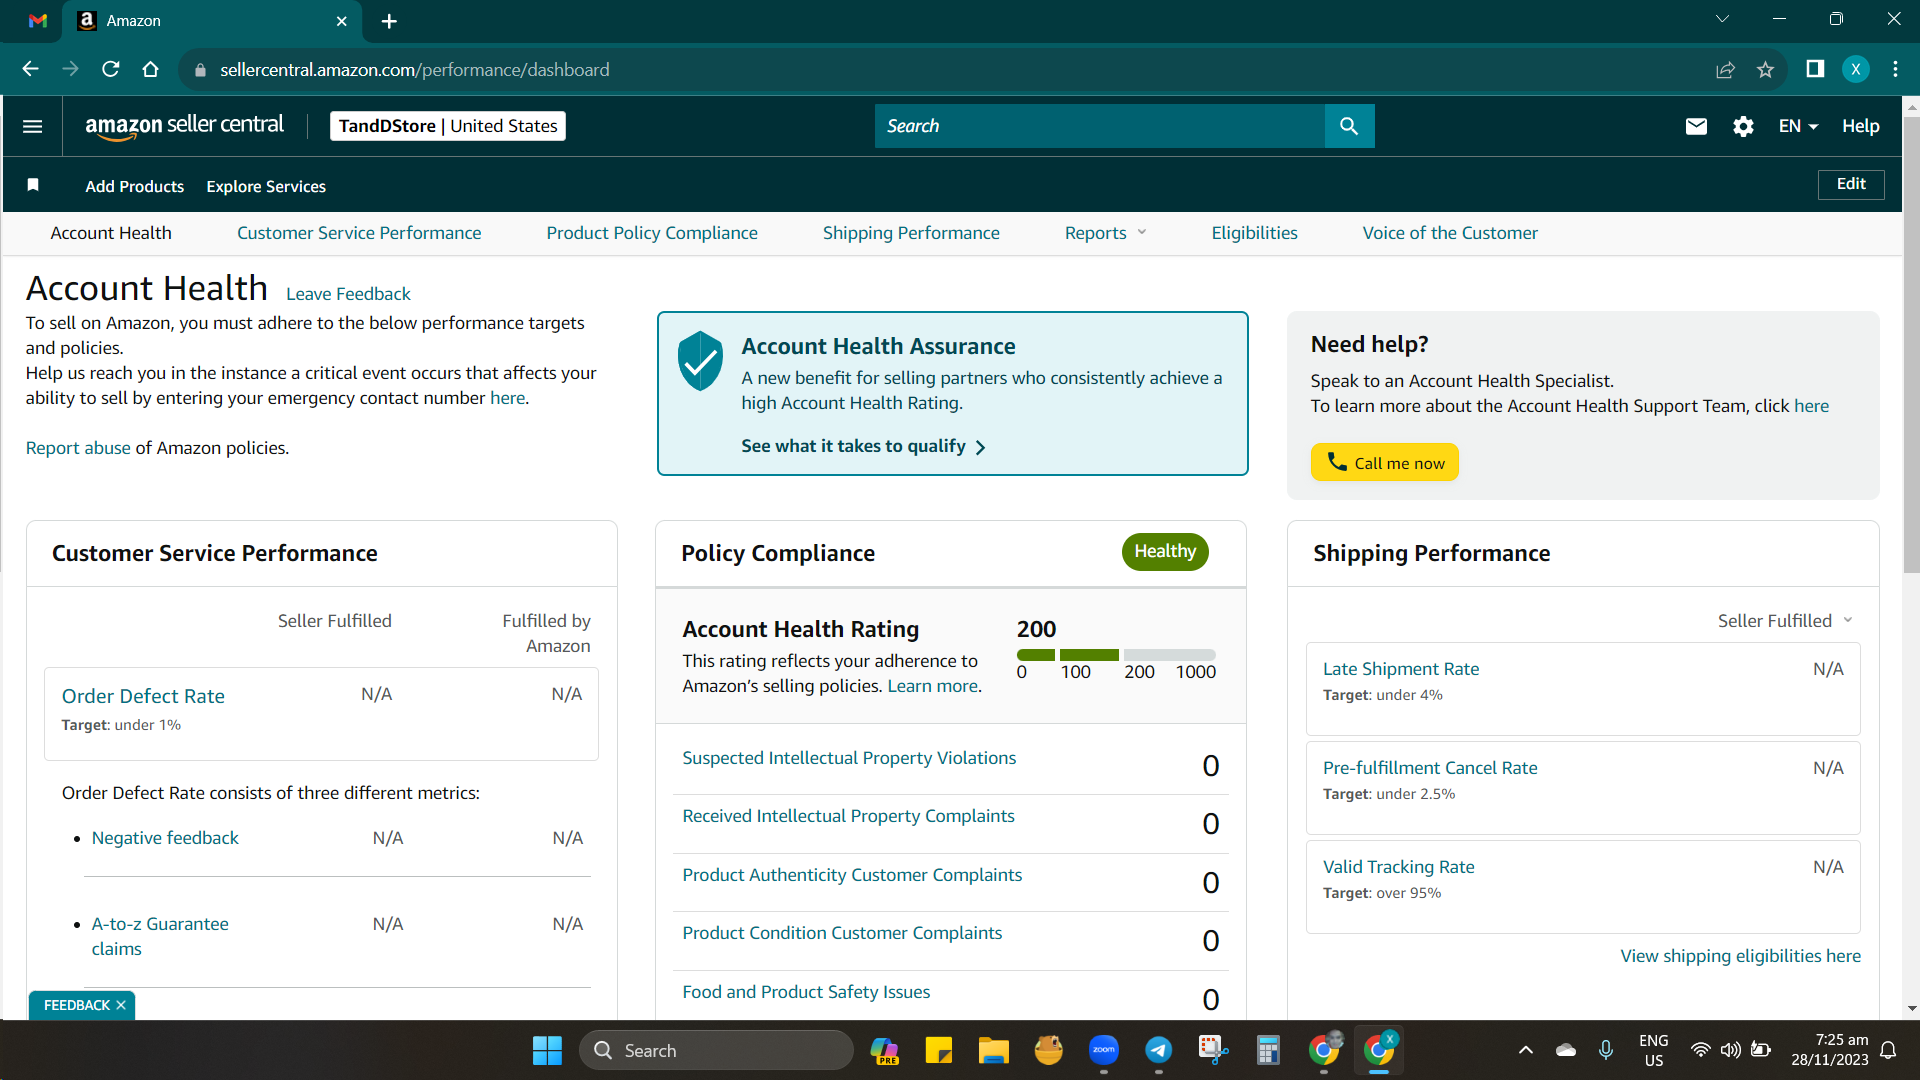Open the Order Defect Rate link

(143, 696)
